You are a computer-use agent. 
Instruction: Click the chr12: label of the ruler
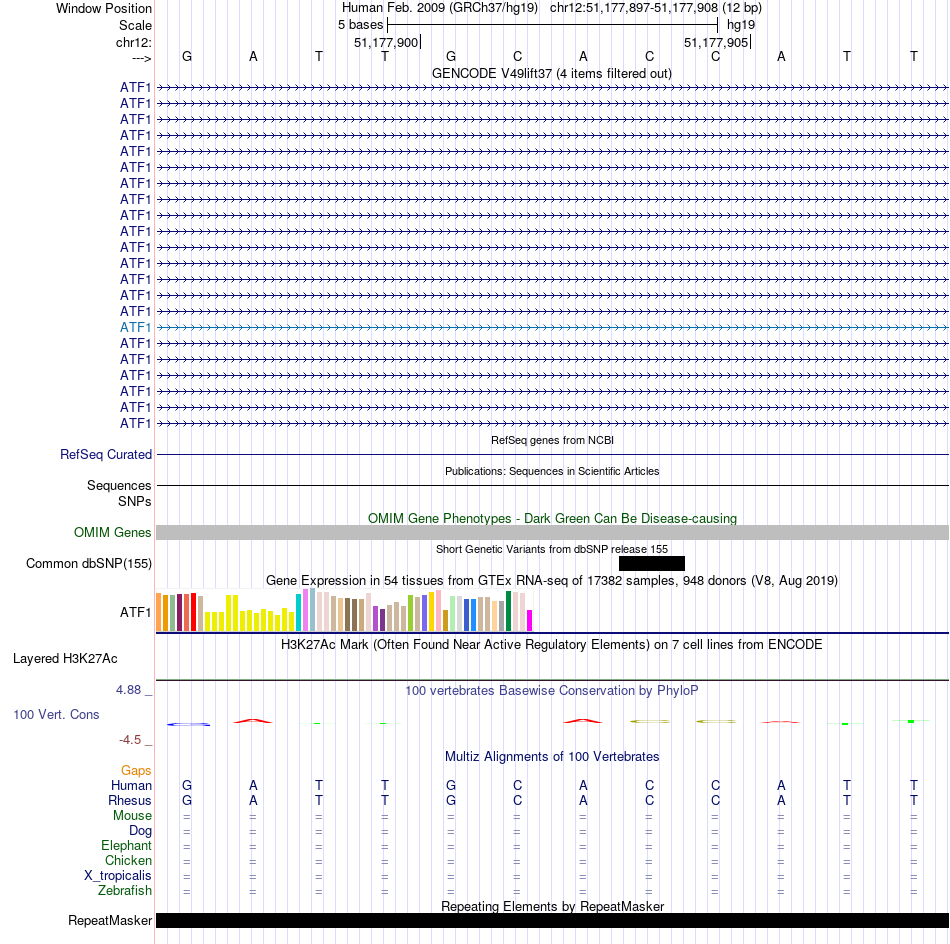tap(134, 42)
